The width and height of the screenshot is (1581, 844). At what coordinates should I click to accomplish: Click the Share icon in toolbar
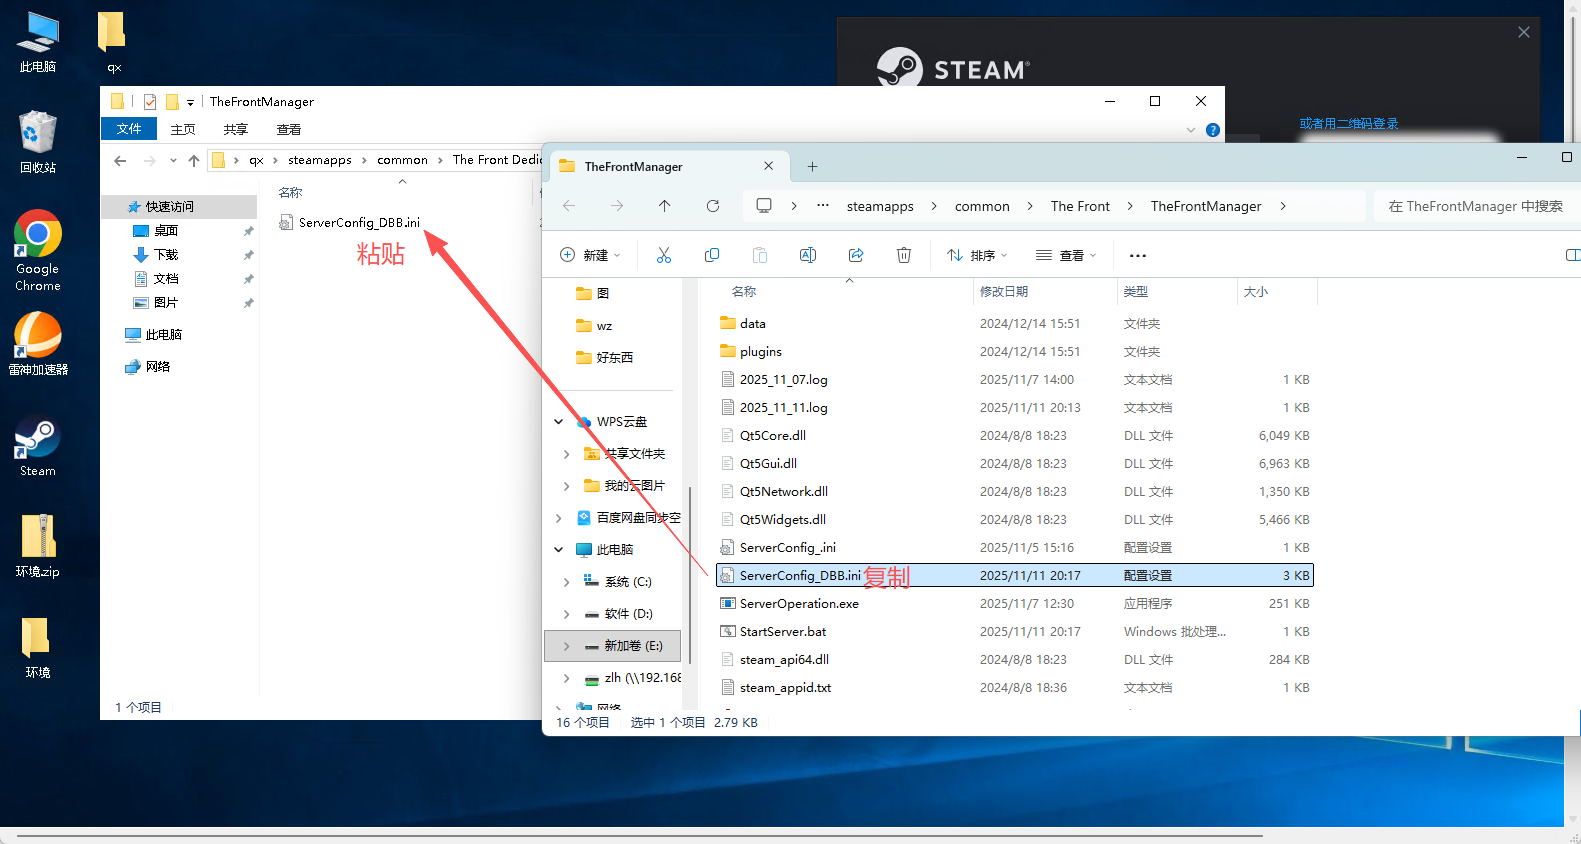point(856,255)
